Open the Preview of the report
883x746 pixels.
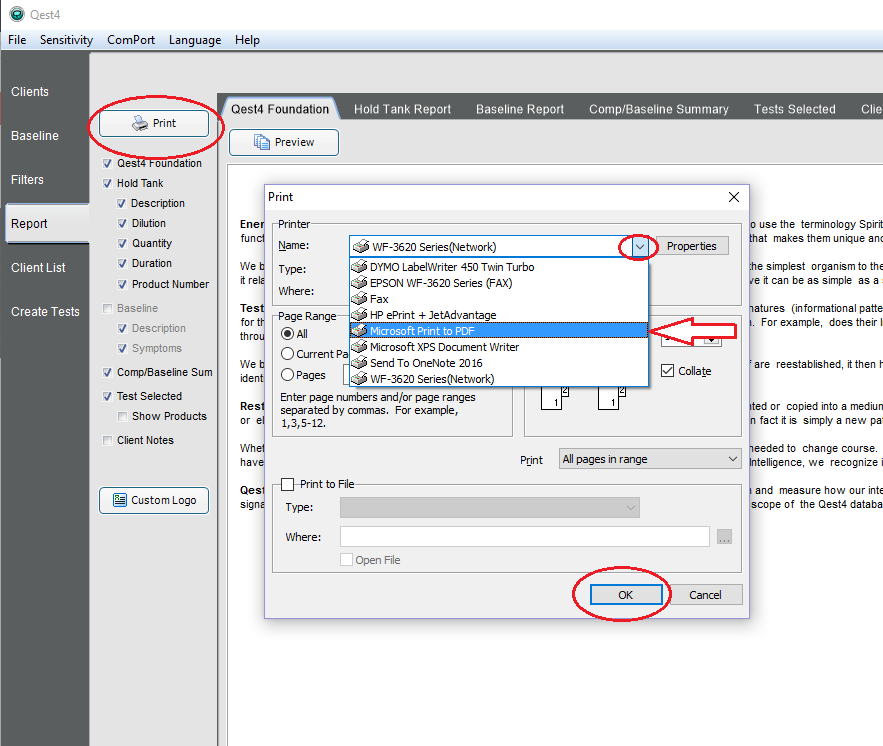[284, 142]
